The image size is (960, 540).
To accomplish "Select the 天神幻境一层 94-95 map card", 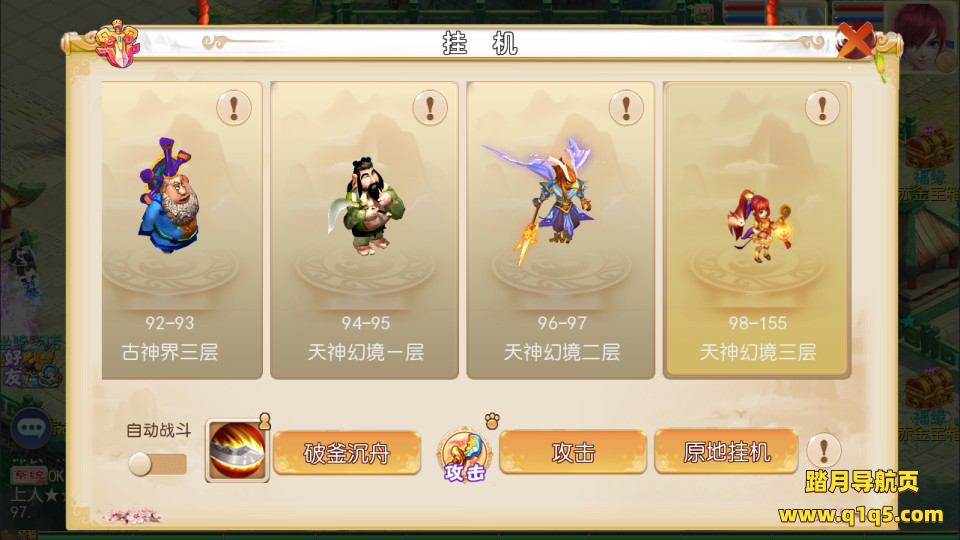I will click(x=364, y=230).
